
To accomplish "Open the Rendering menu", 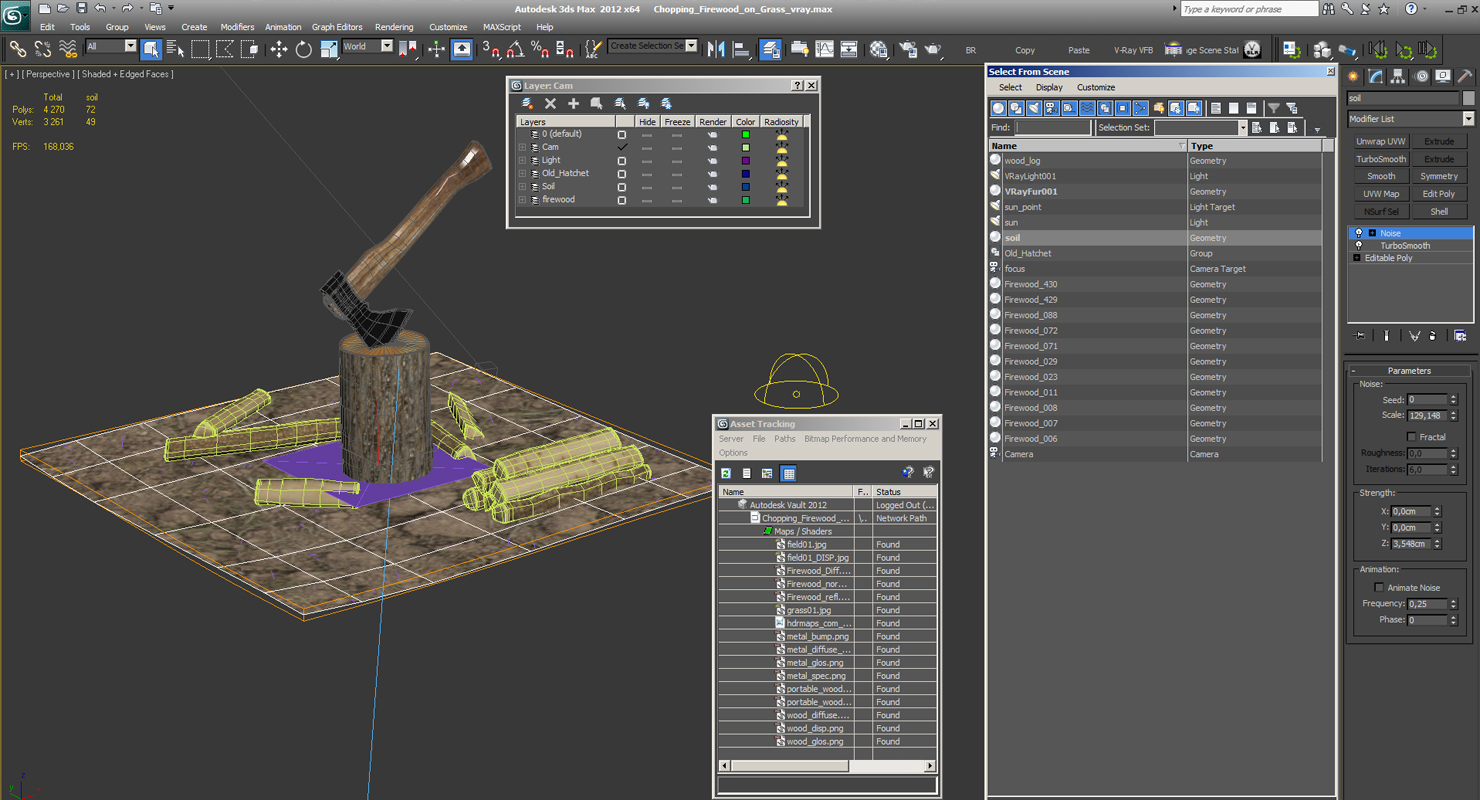I will pyautogui.click(x=394, y=27).
